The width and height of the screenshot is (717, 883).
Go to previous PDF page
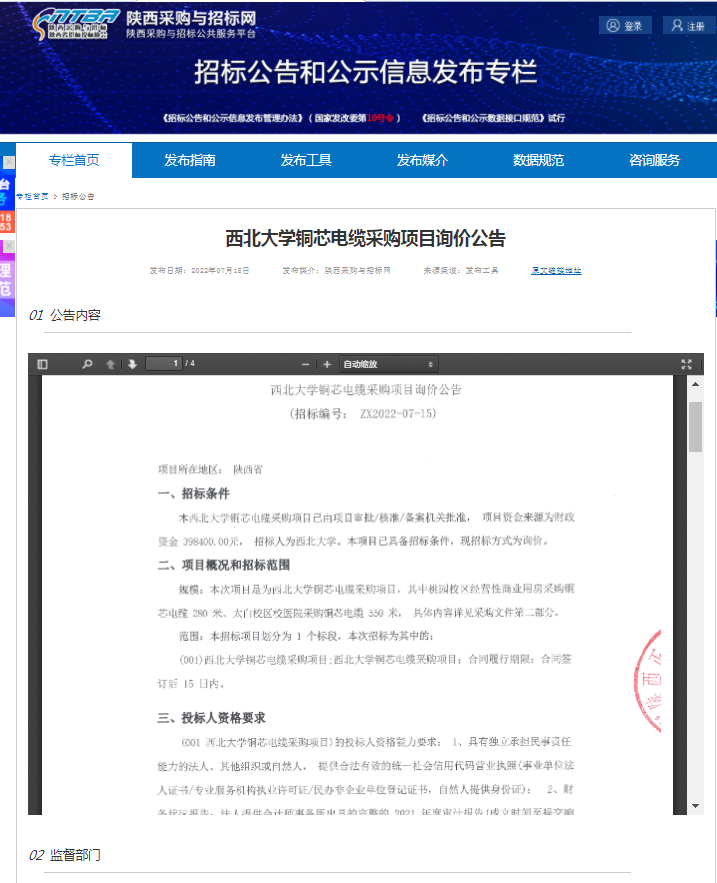coord(111,364)
